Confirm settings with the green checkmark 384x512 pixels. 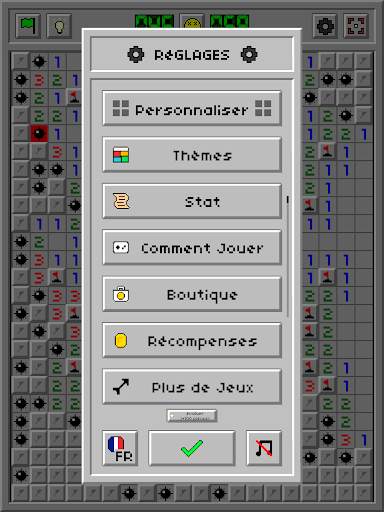pos(192,448)
